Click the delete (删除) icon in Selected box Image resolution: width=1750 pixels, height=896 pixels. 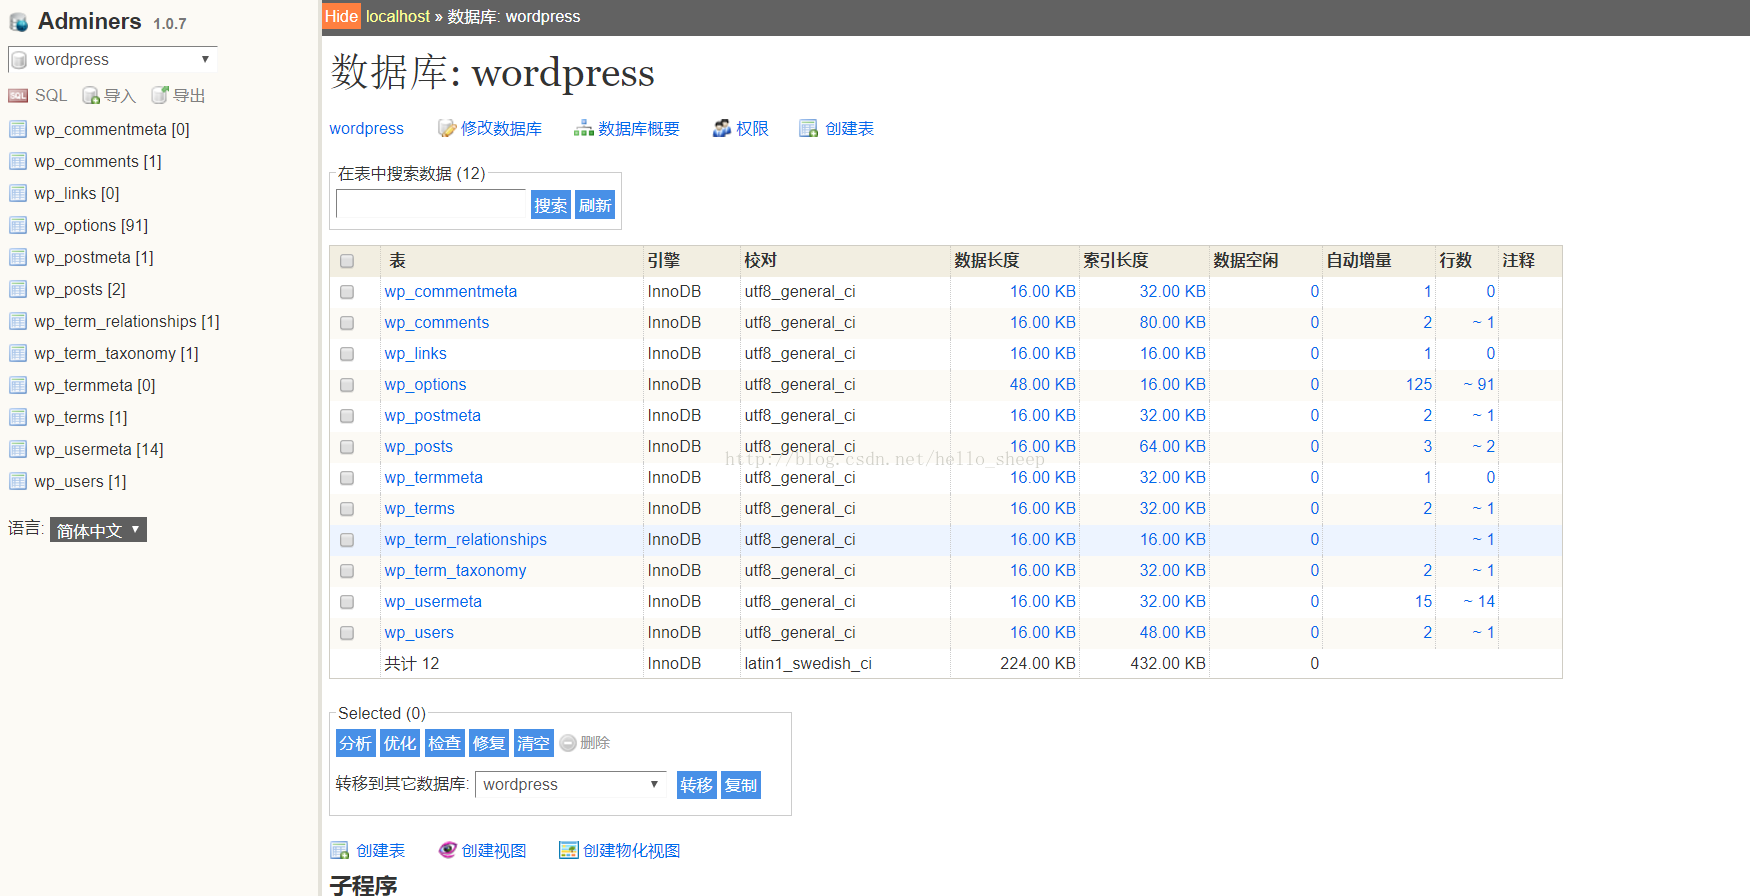[568, 743]
